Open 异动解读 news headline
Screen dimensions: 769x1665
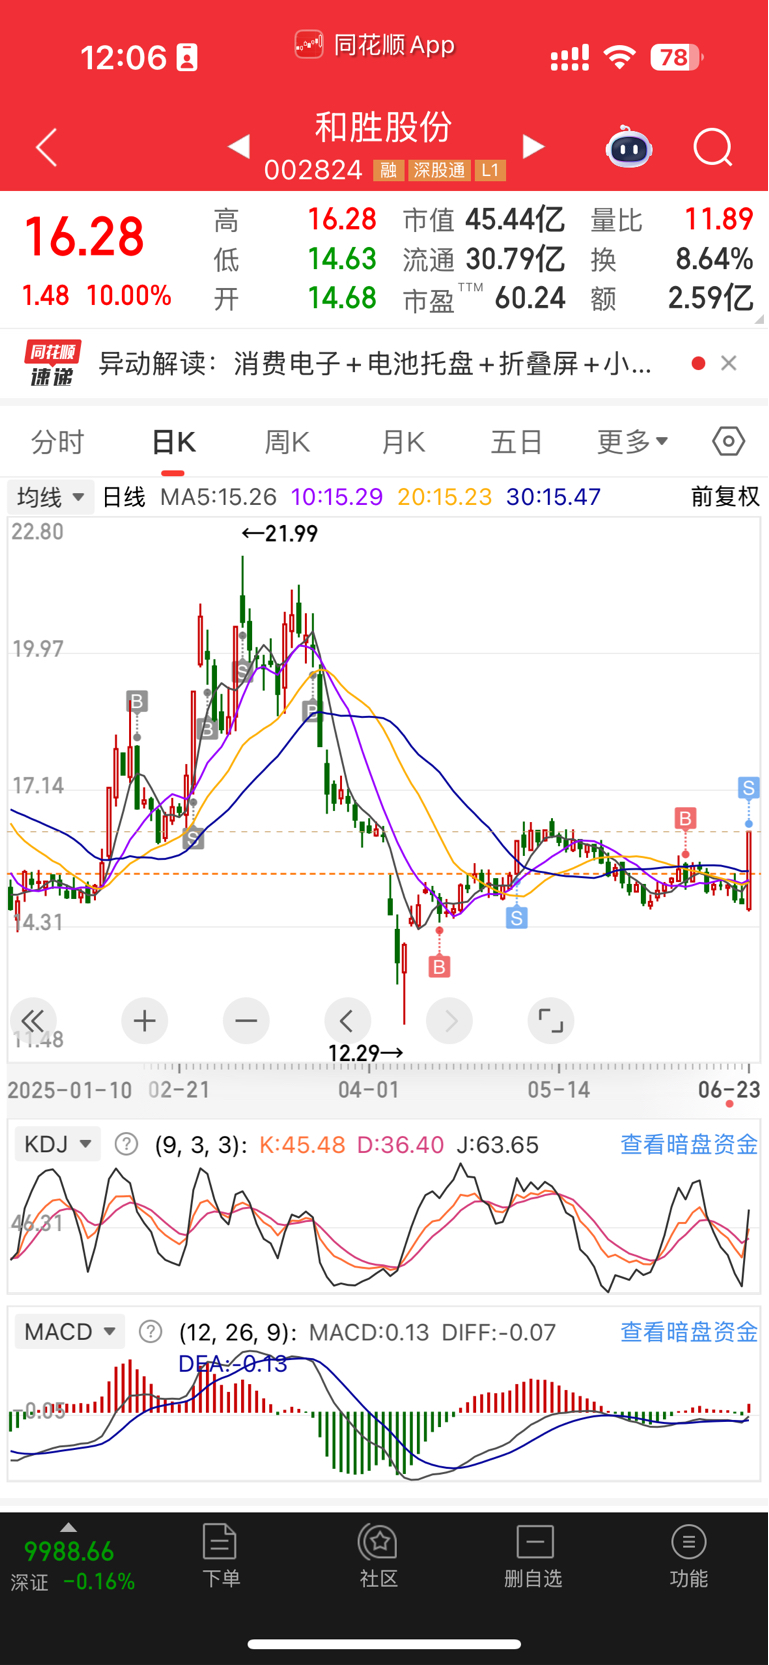(375, 363)
